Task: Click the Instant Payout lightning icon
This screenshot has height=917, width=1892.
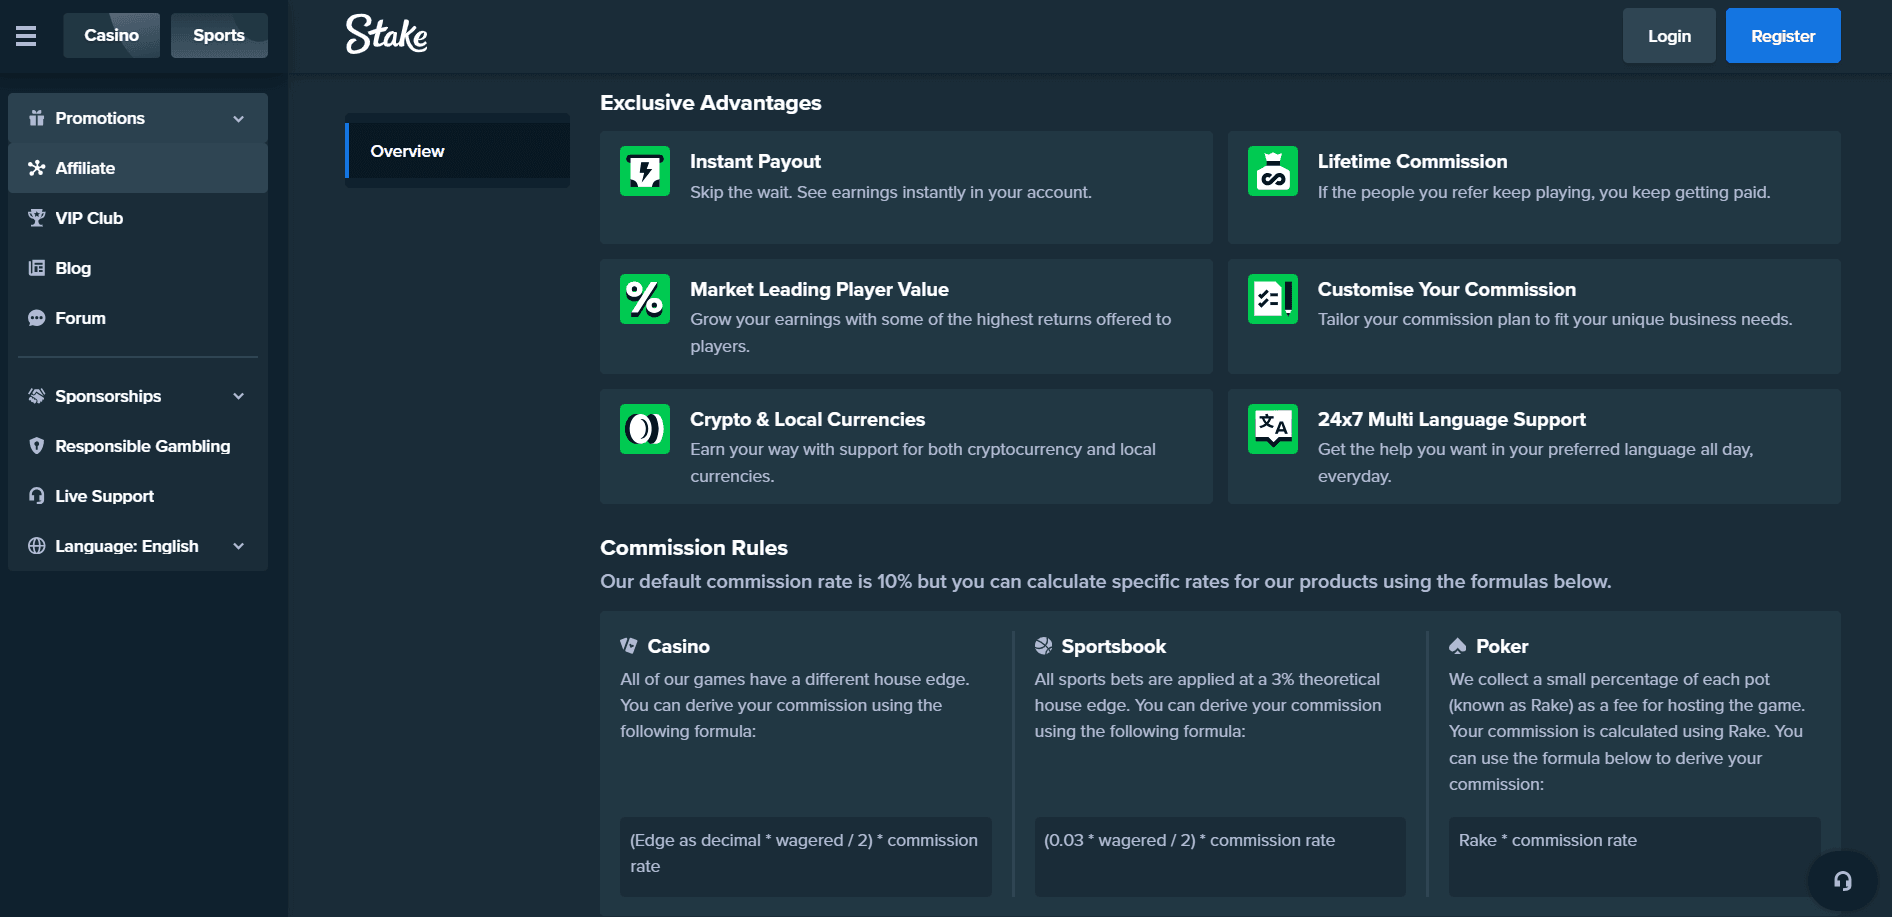Action: pos(645,171)
